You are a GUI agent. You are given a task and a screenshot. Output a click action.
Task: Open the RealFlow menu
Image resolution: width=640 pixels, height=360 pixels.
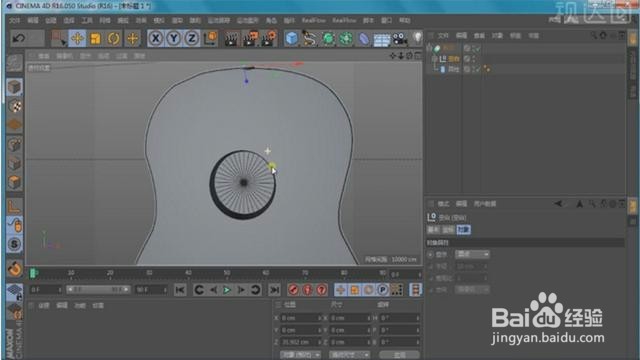(x=313, y=20)
